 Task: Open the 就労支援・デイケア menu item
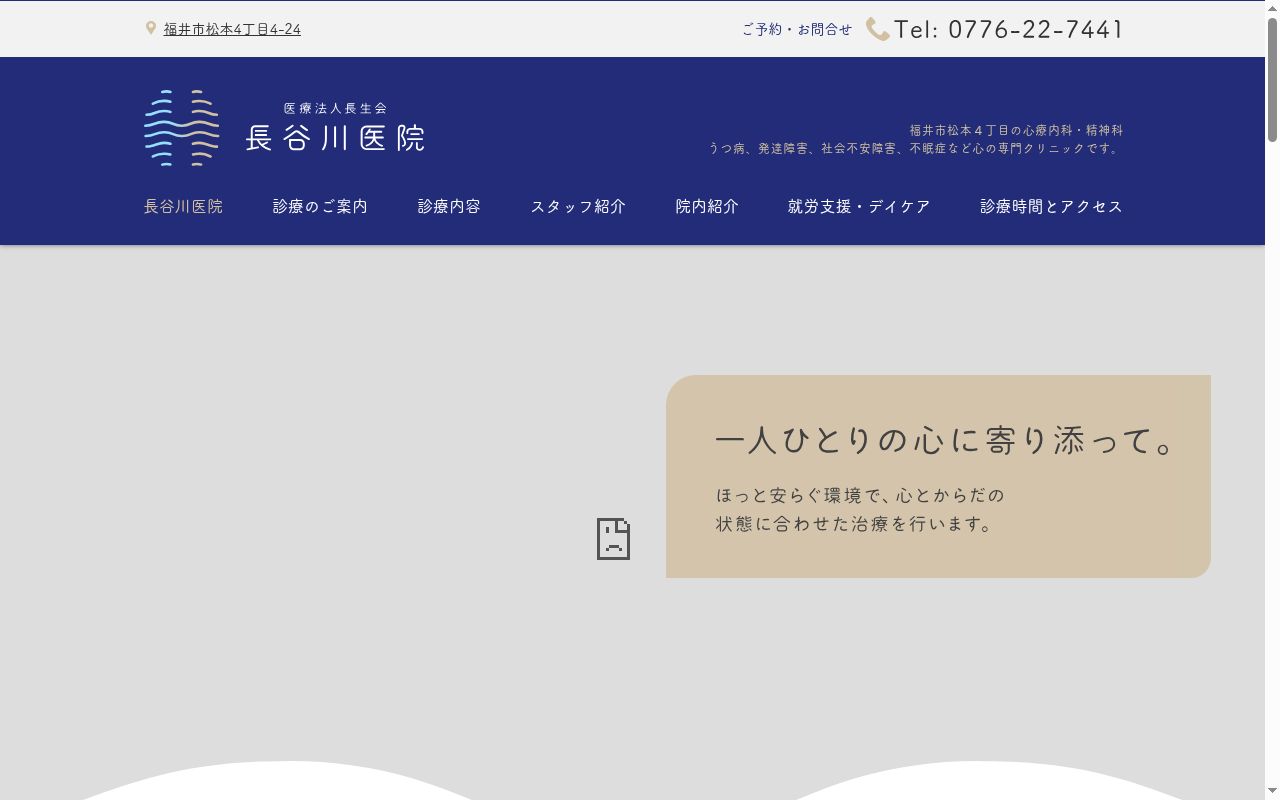859,206
